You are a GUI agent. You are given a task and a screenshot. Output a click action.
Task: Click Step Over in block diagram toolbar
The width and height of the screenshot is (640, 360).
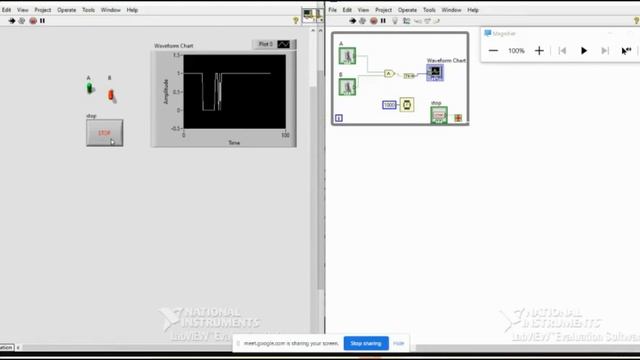point(427,21)
